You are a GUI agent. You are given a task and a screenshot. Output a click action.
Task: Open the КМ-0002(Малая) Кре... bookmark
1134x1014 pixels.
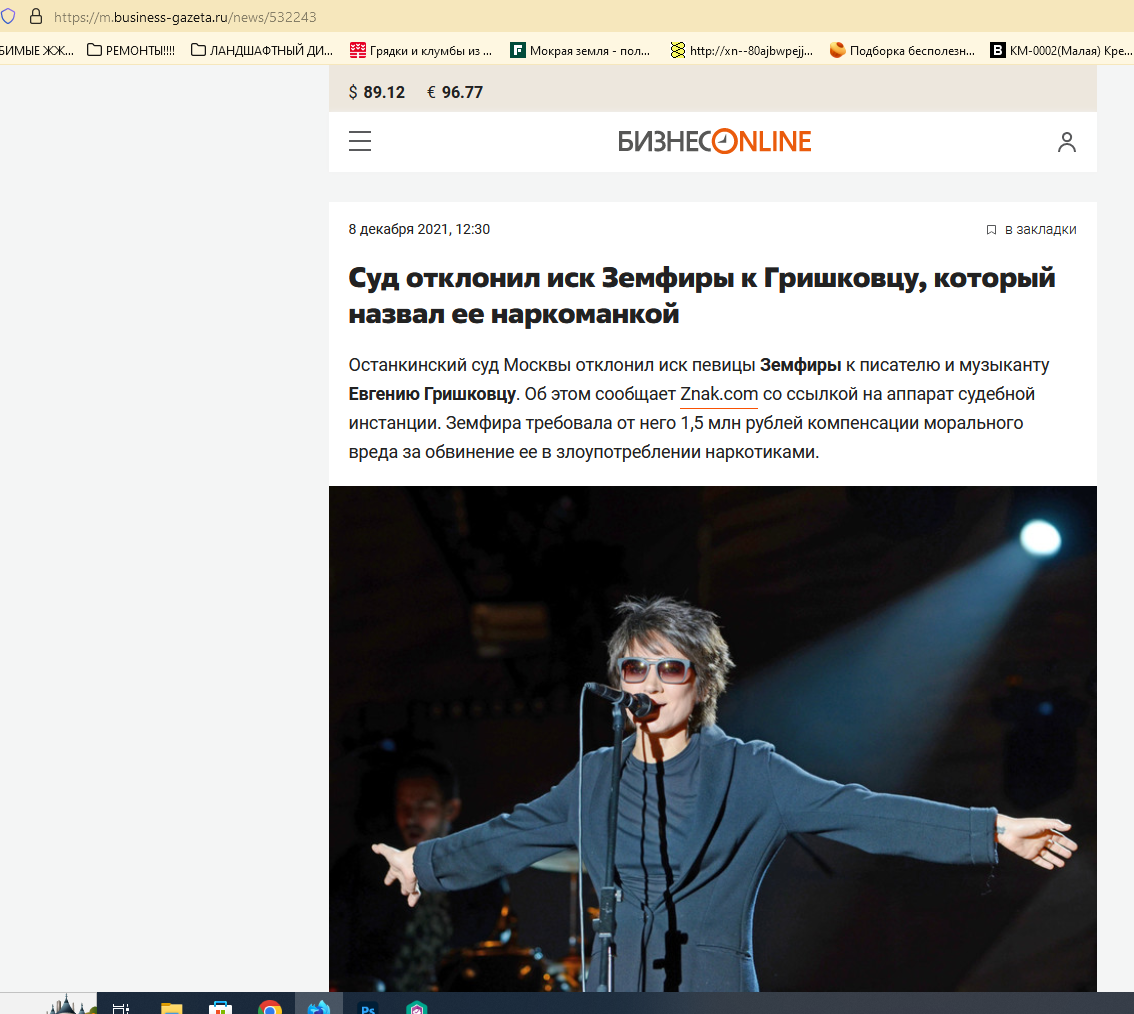point(1061,50)
